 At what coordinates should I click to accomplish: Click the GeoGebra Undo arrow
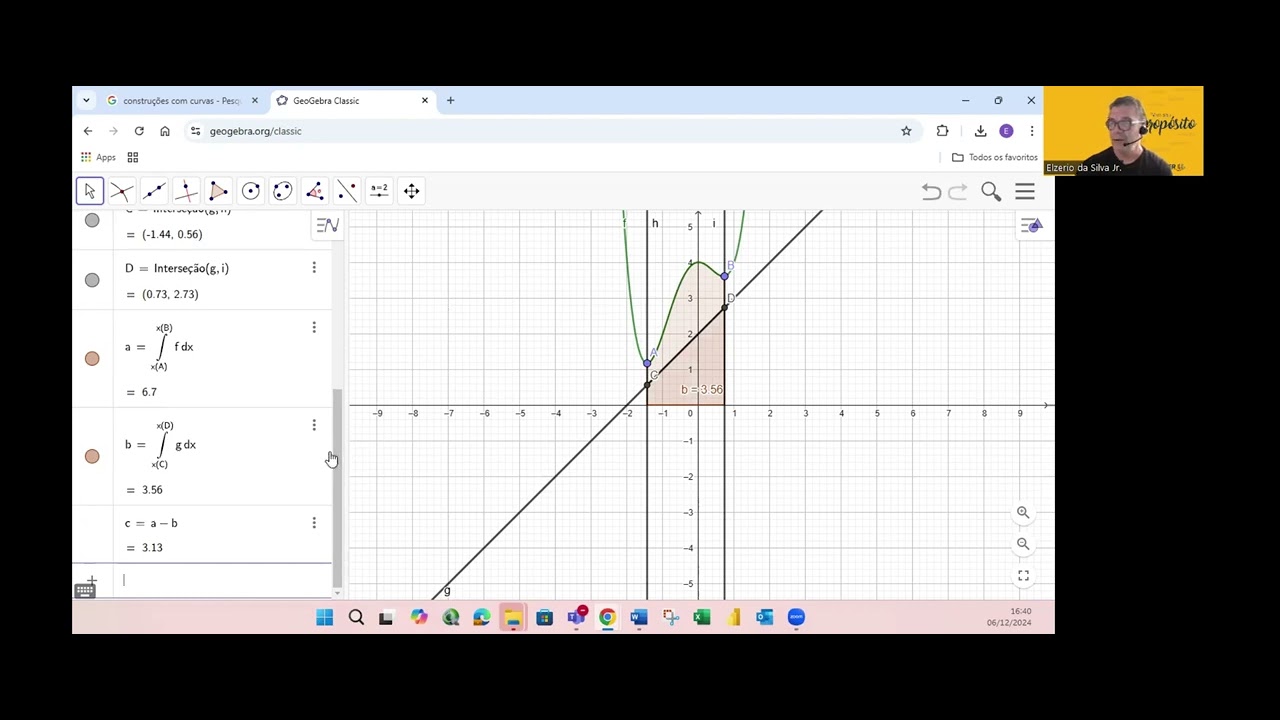click(931, 191)
